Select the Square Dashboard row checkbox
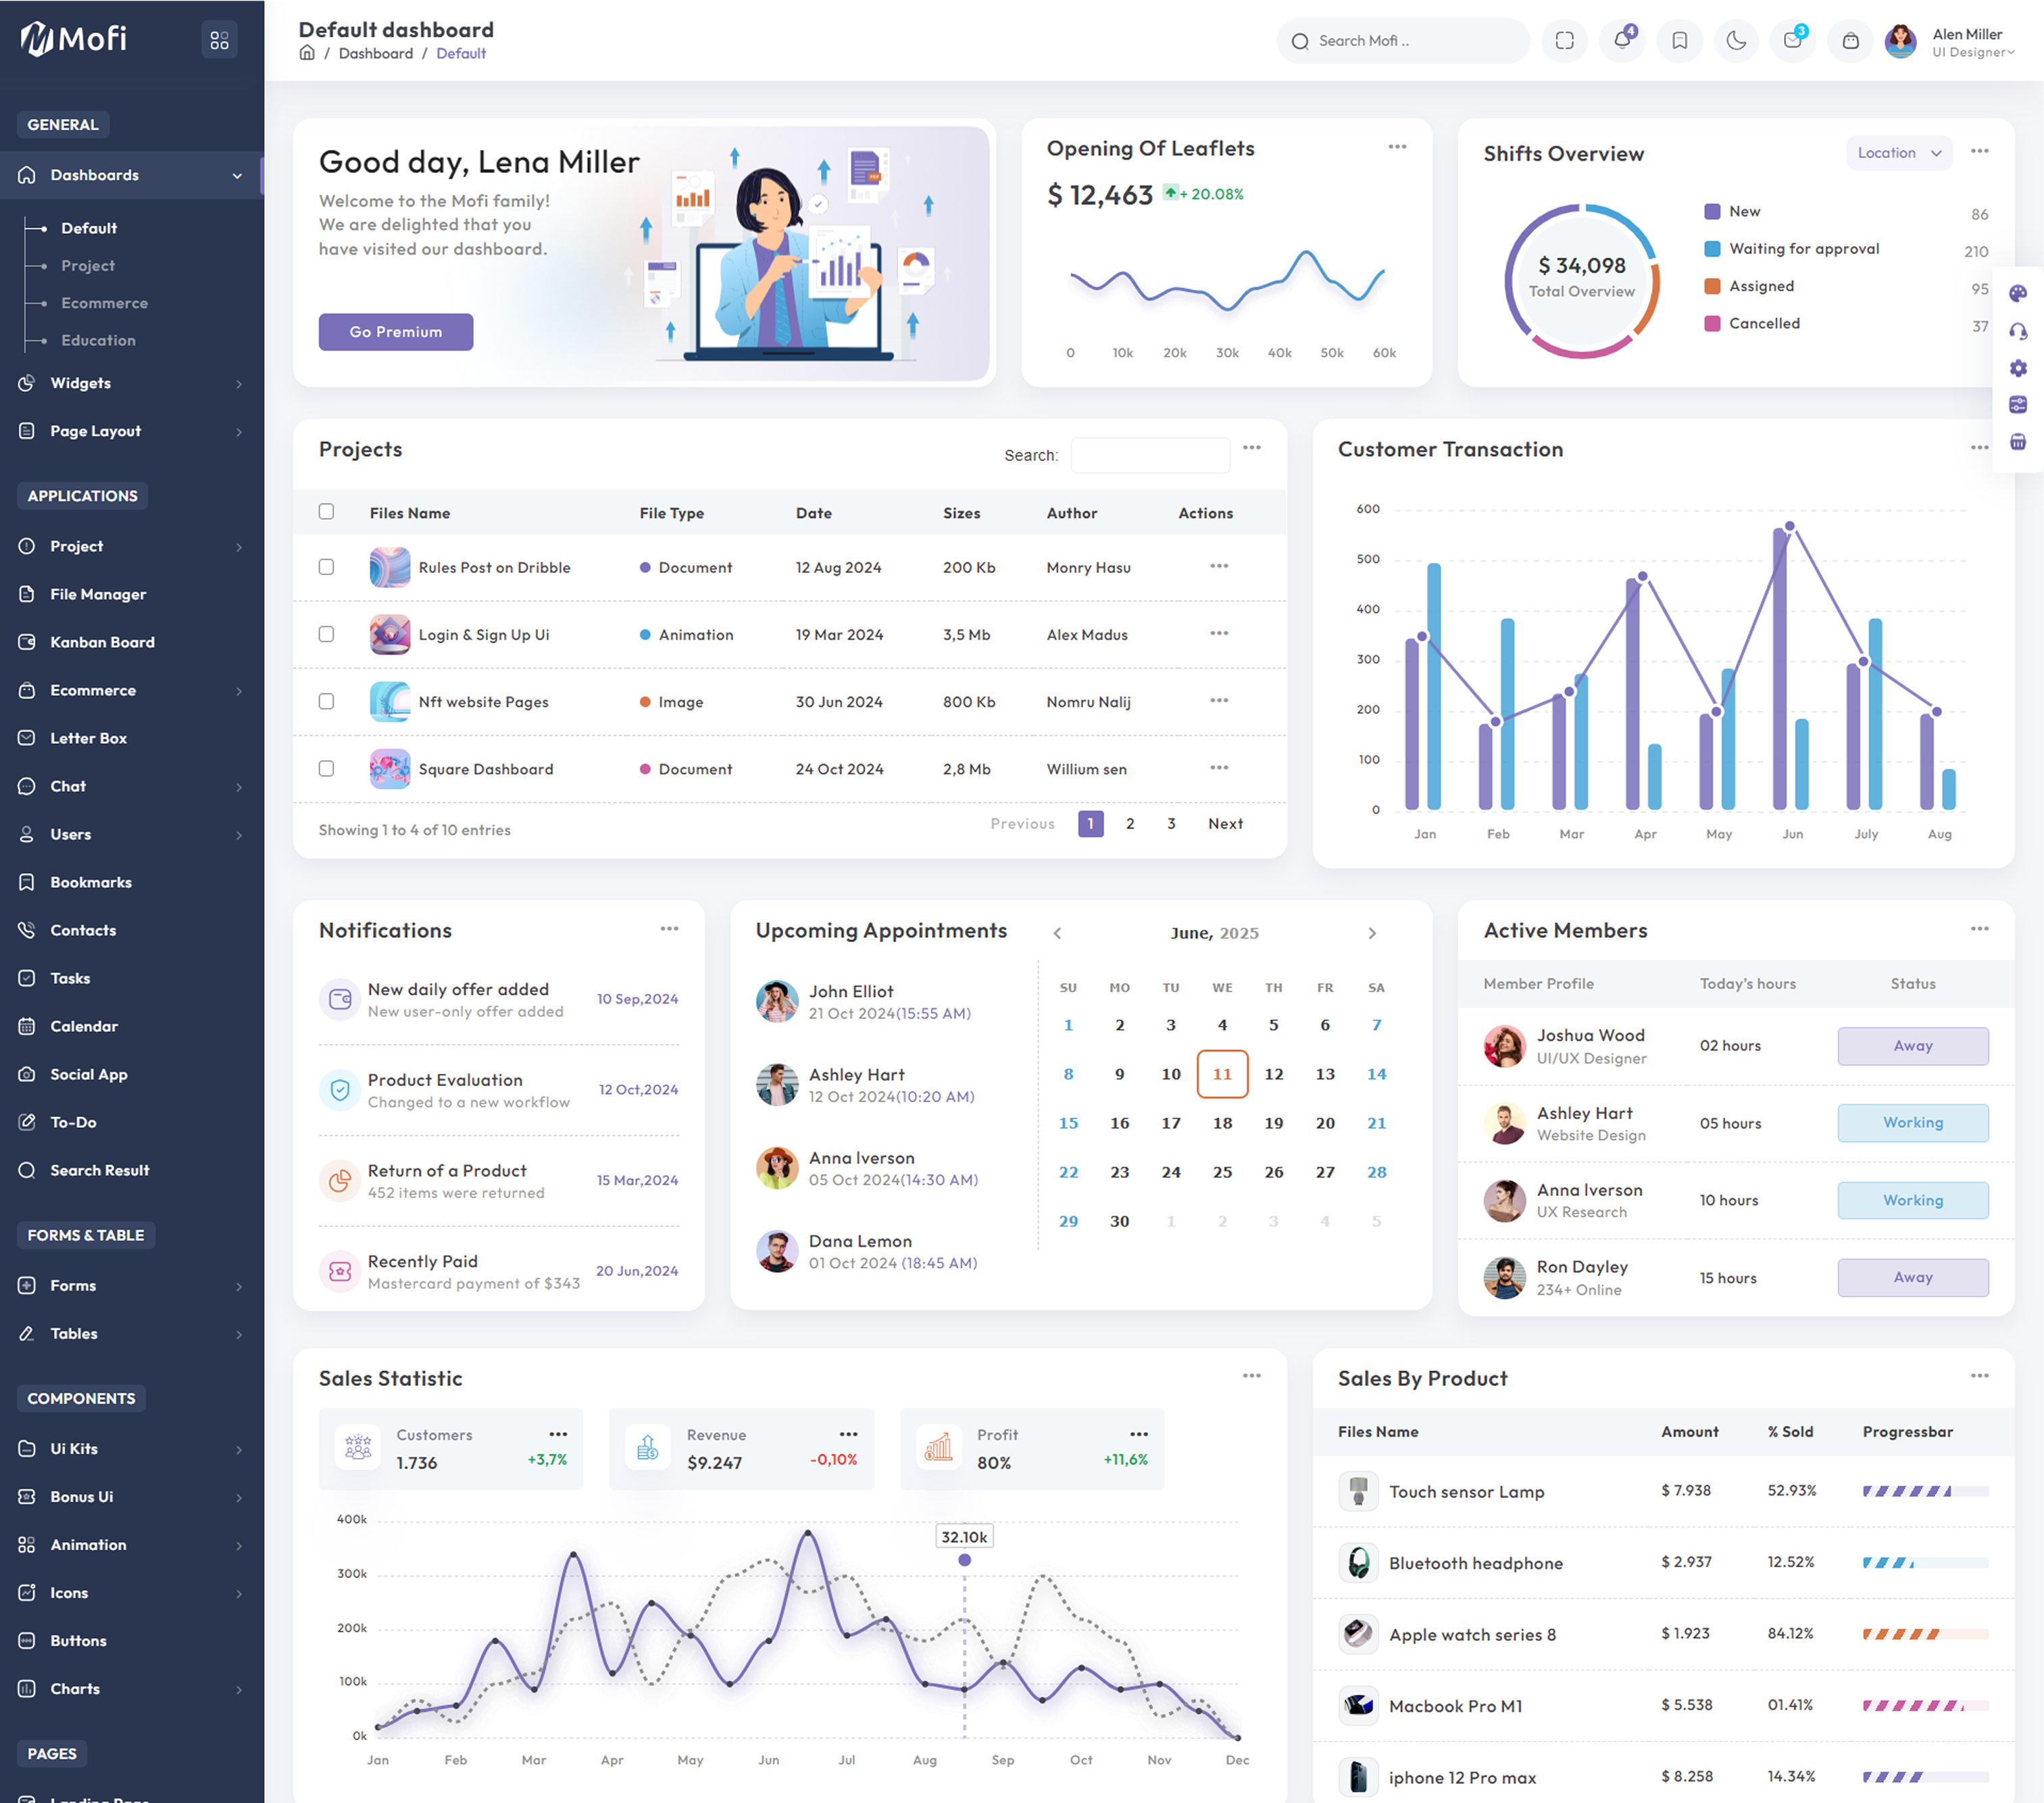This screenshot has height=1803, width=2044. (326, 769)
